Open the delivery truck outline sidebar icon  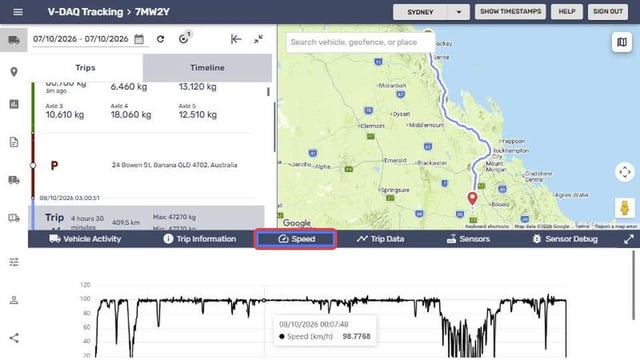click(14, 218)
